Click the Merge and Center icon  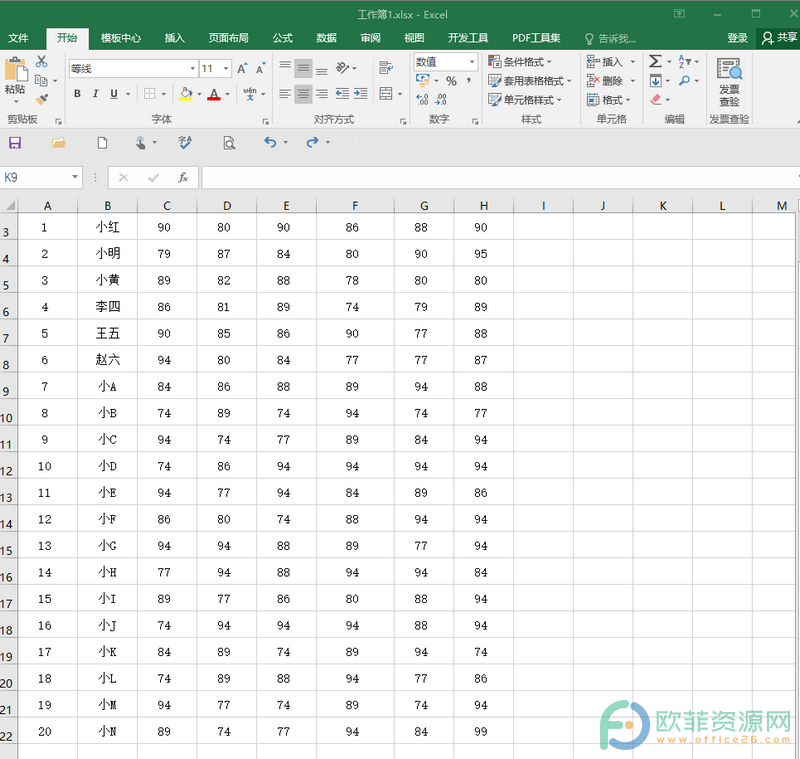click(x=386, y=93)
